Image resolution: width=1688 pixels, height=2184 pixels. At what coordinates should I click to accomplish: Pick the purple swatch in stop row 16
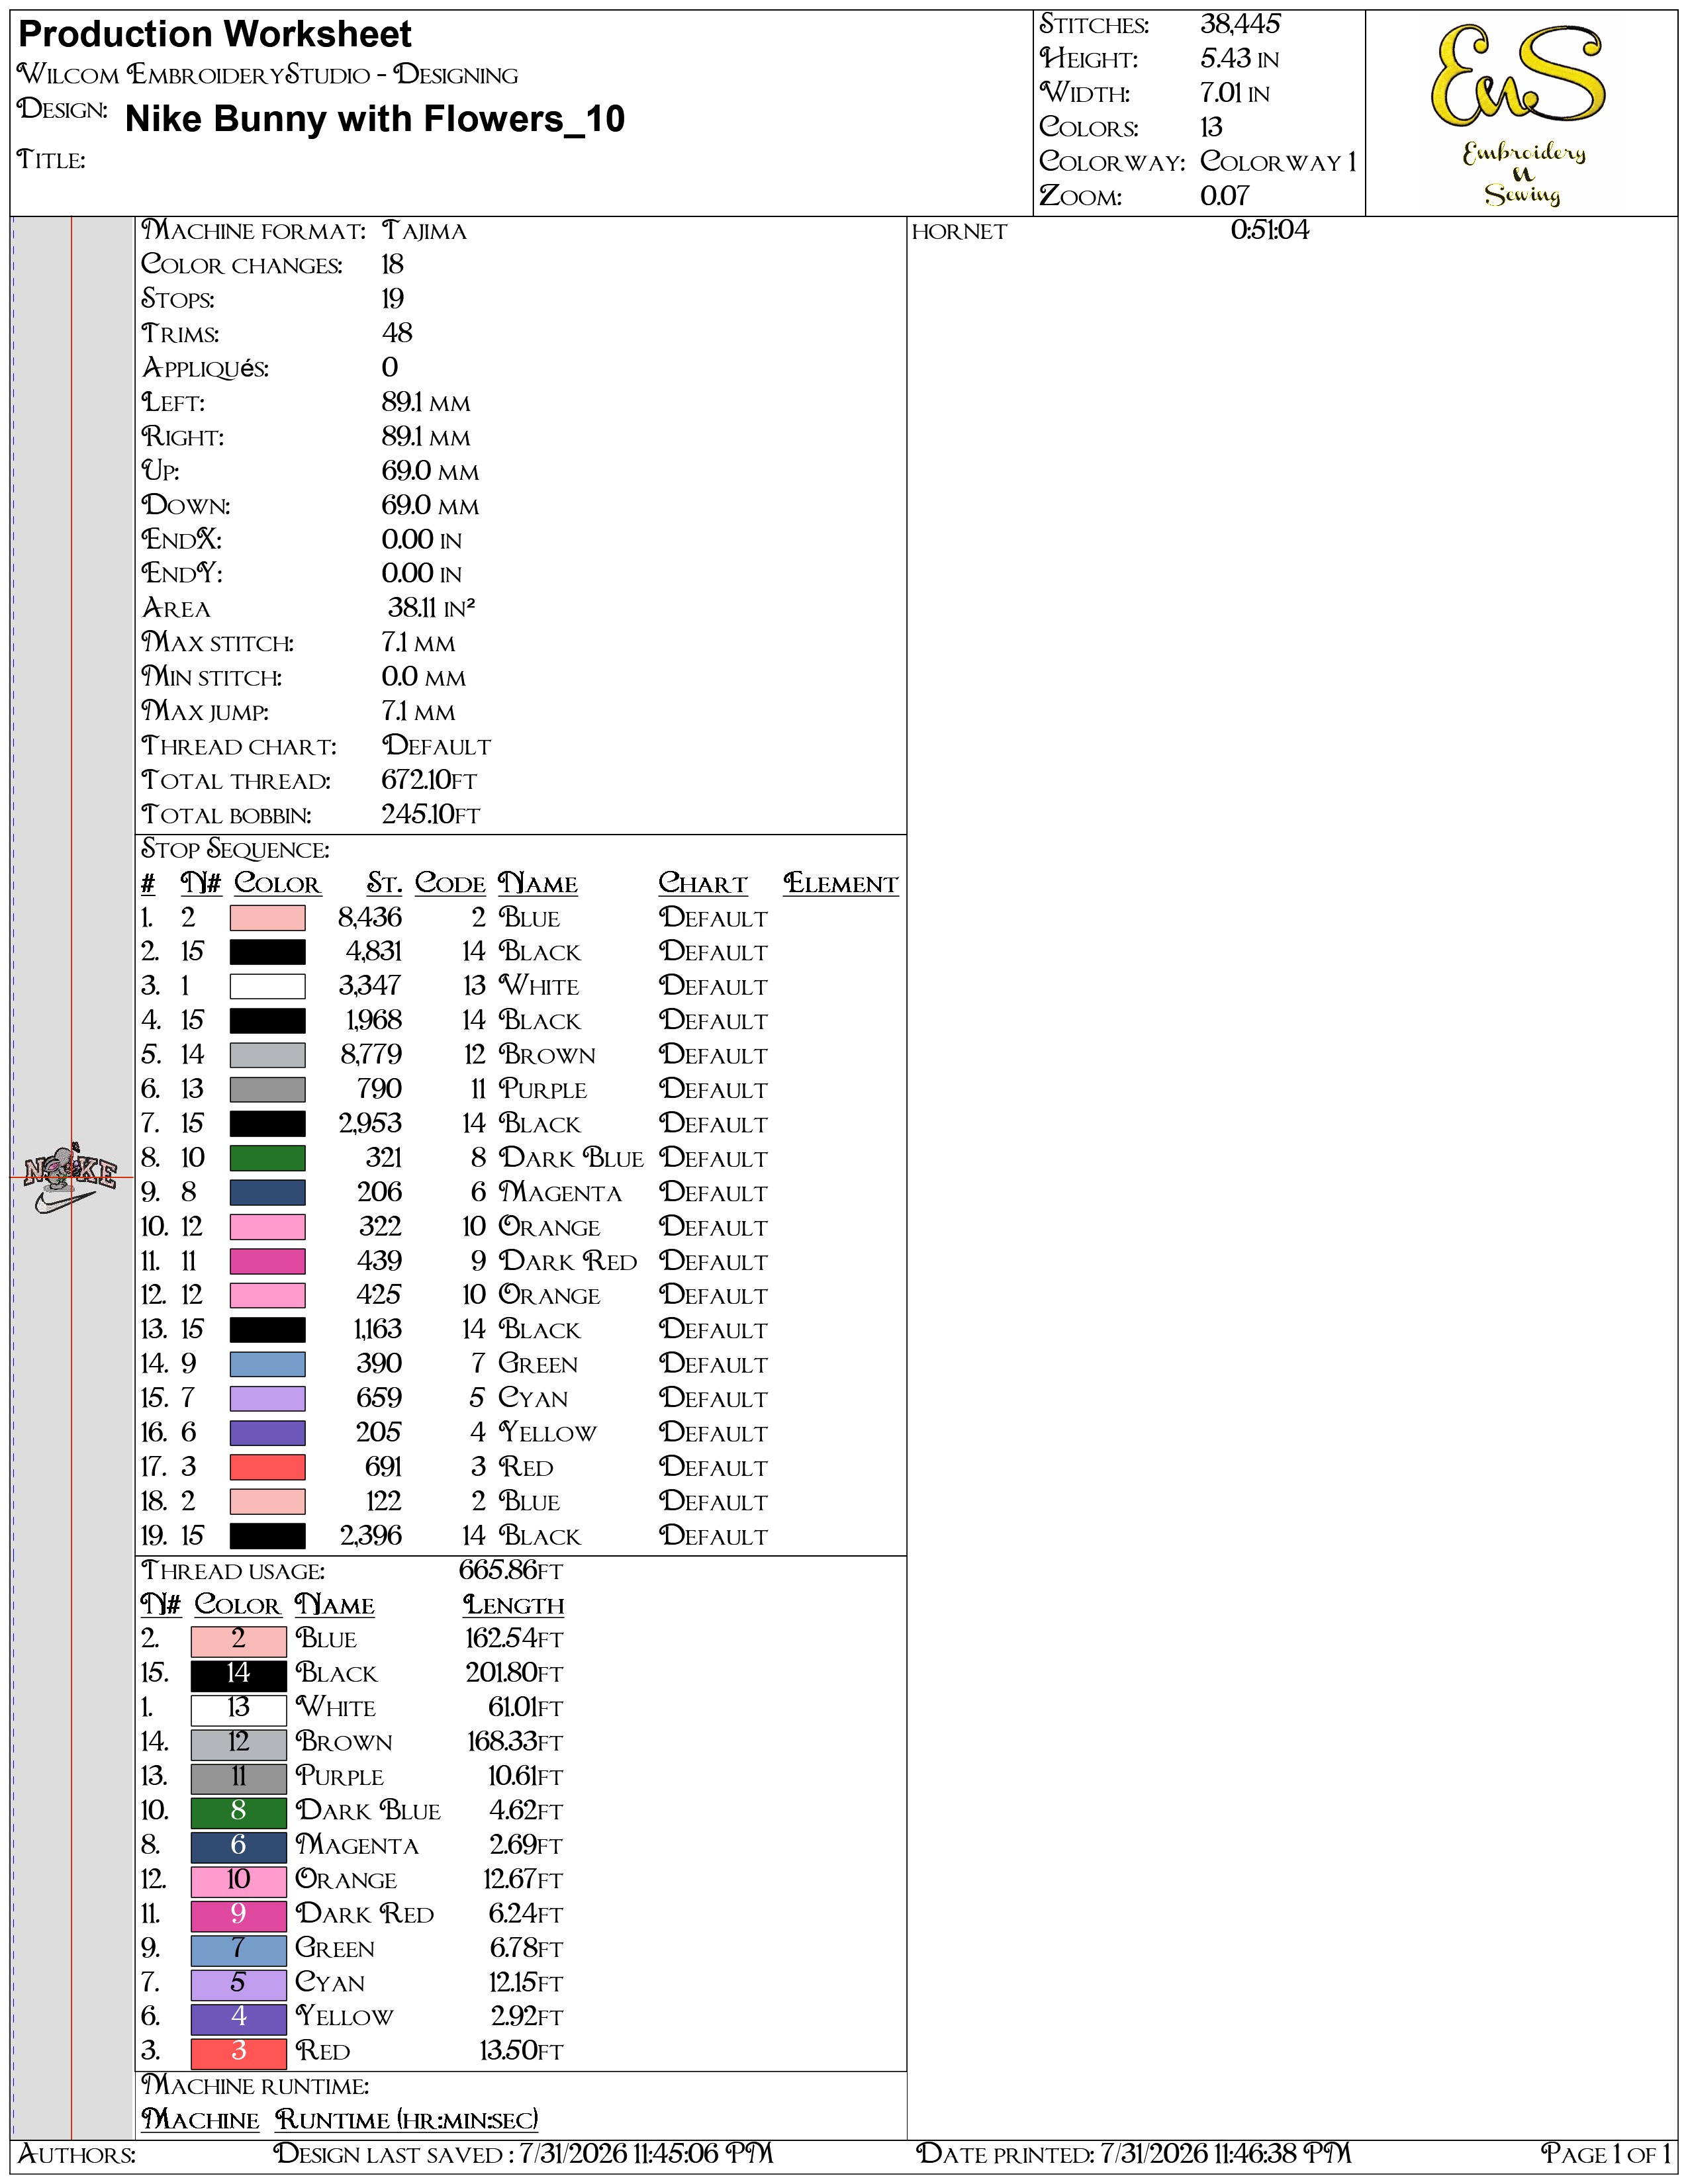[x=267, y=1433]
